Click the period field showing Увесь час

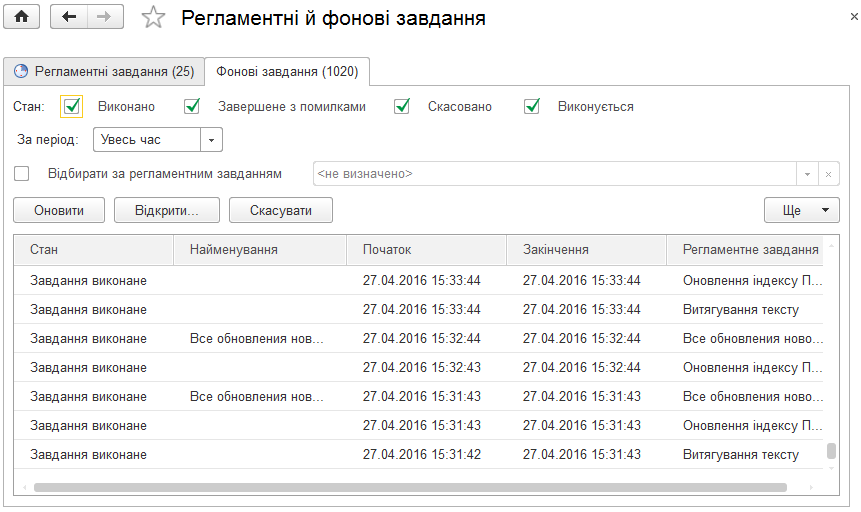click(147, 140)
